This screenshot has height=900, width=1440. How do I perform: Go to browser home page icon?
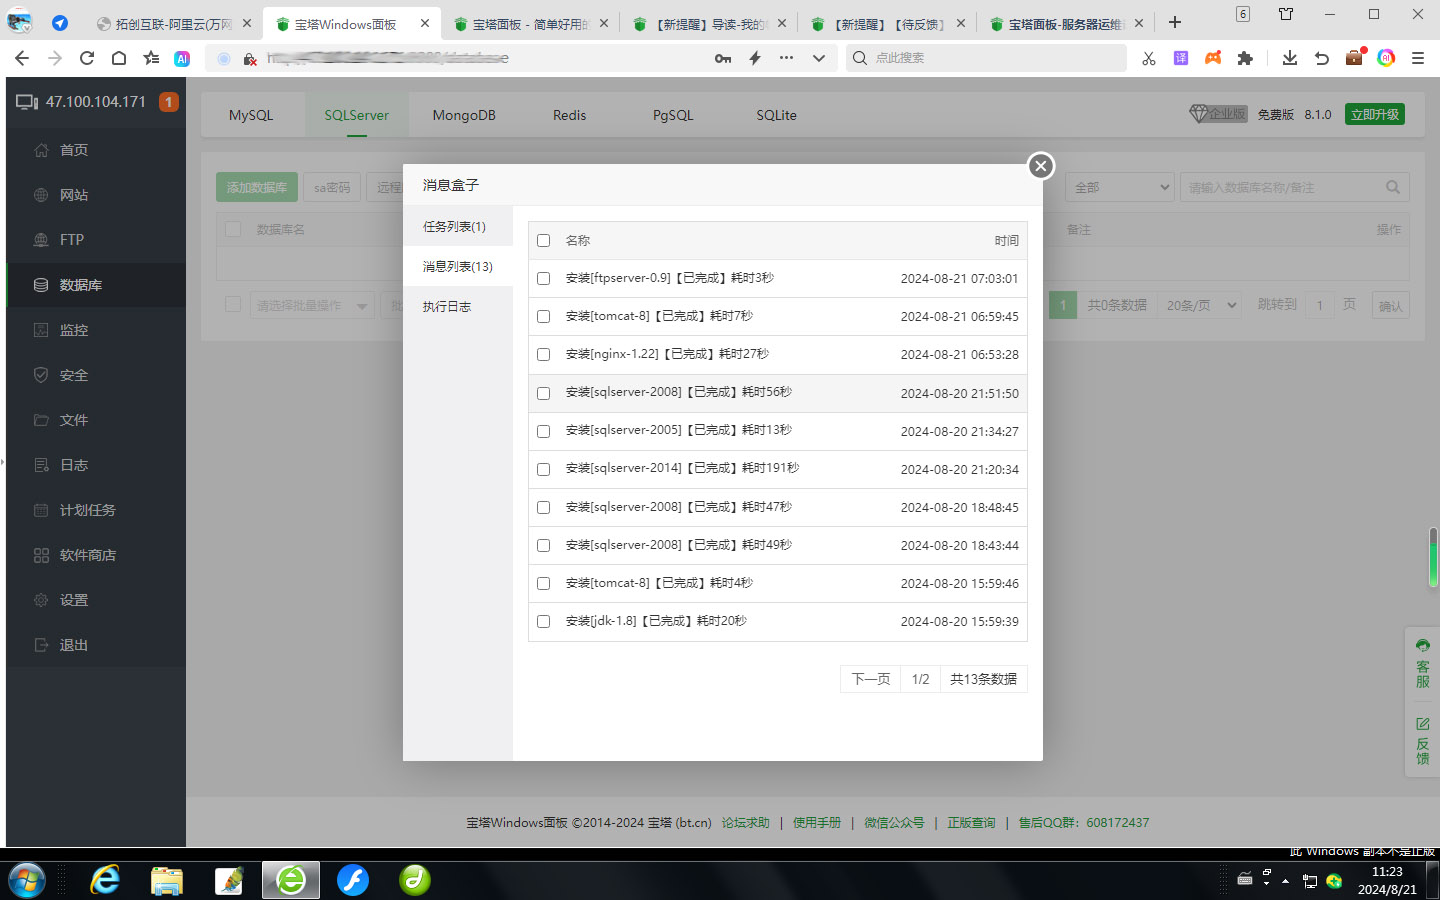(x=119, y=58)
